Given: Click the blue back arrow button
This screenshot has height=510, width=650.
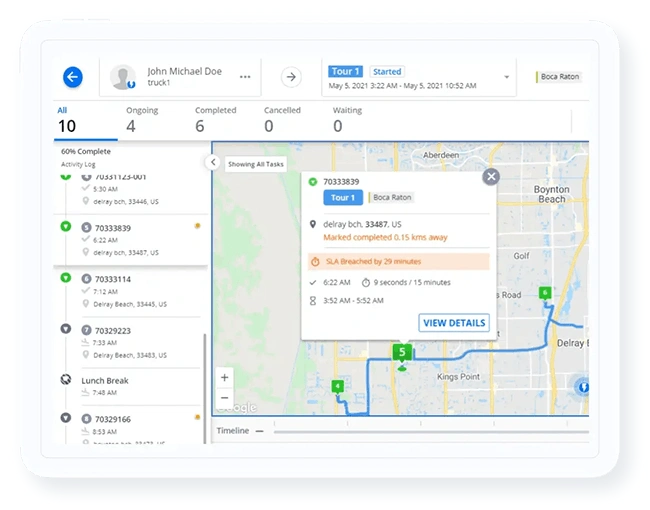Looking at the screenshot, I should pos(73,77).
